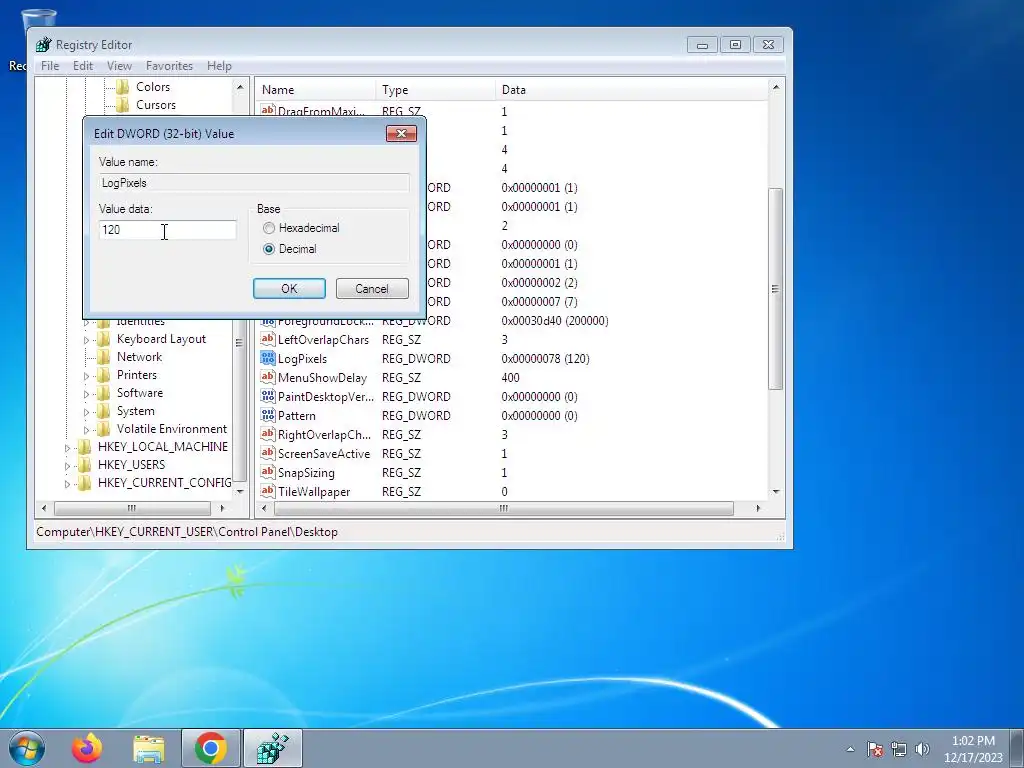Click the tree pane horizontal scrollbar thumb
This screenshot has width=1024, height=768.
click(x=132, y=508)
